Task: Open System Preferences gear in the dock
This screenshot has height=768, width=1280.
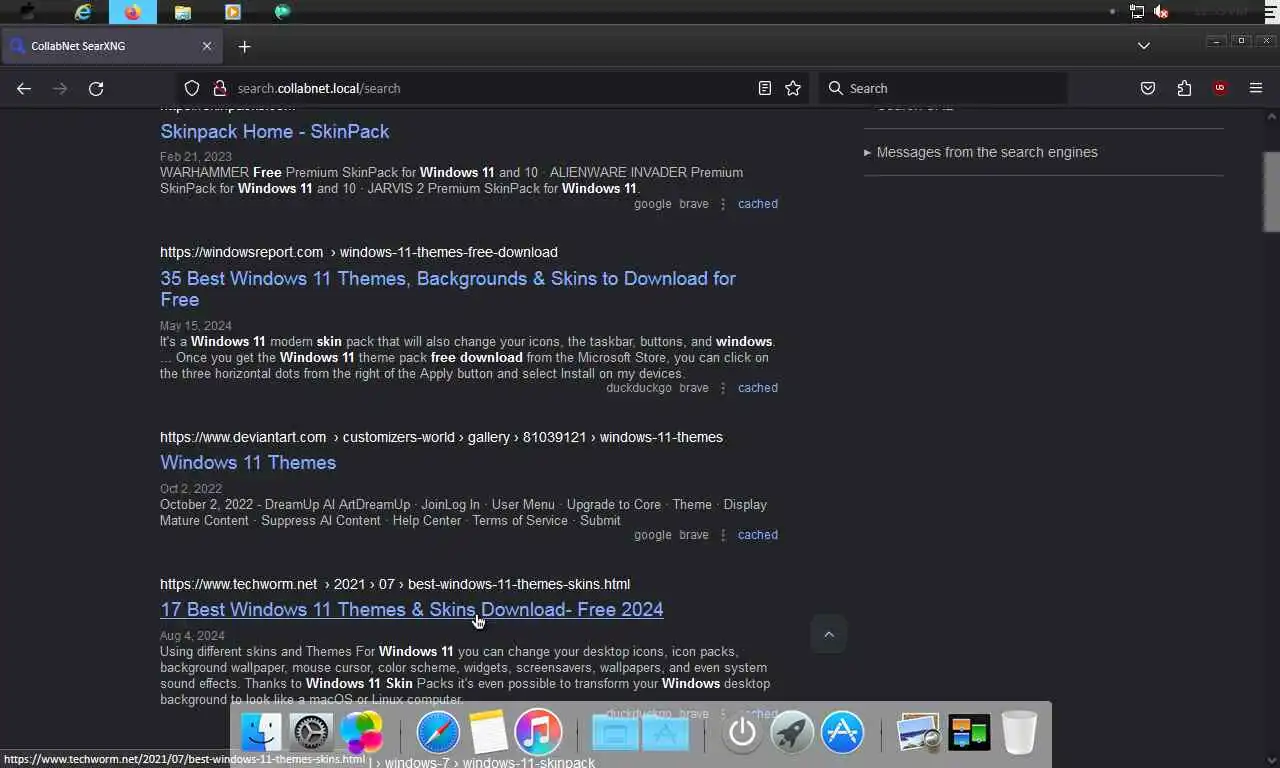Action: (x=310, y=733)
